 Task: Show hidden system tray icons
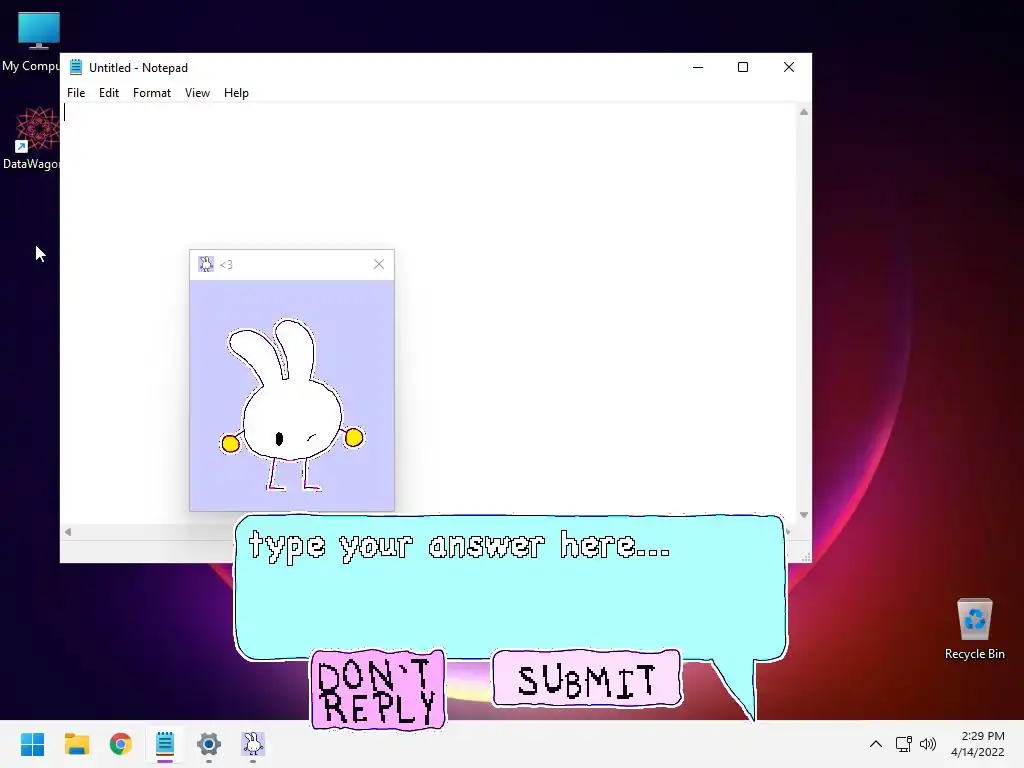click(876, 744)
